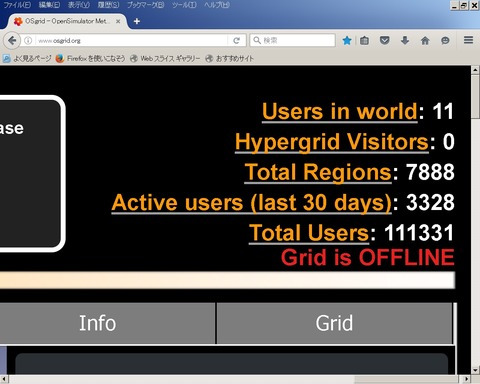Image resolution: width=480 pixels, height=384 pixels.
Task: Open a new tab with plus button
Action: 137,21
